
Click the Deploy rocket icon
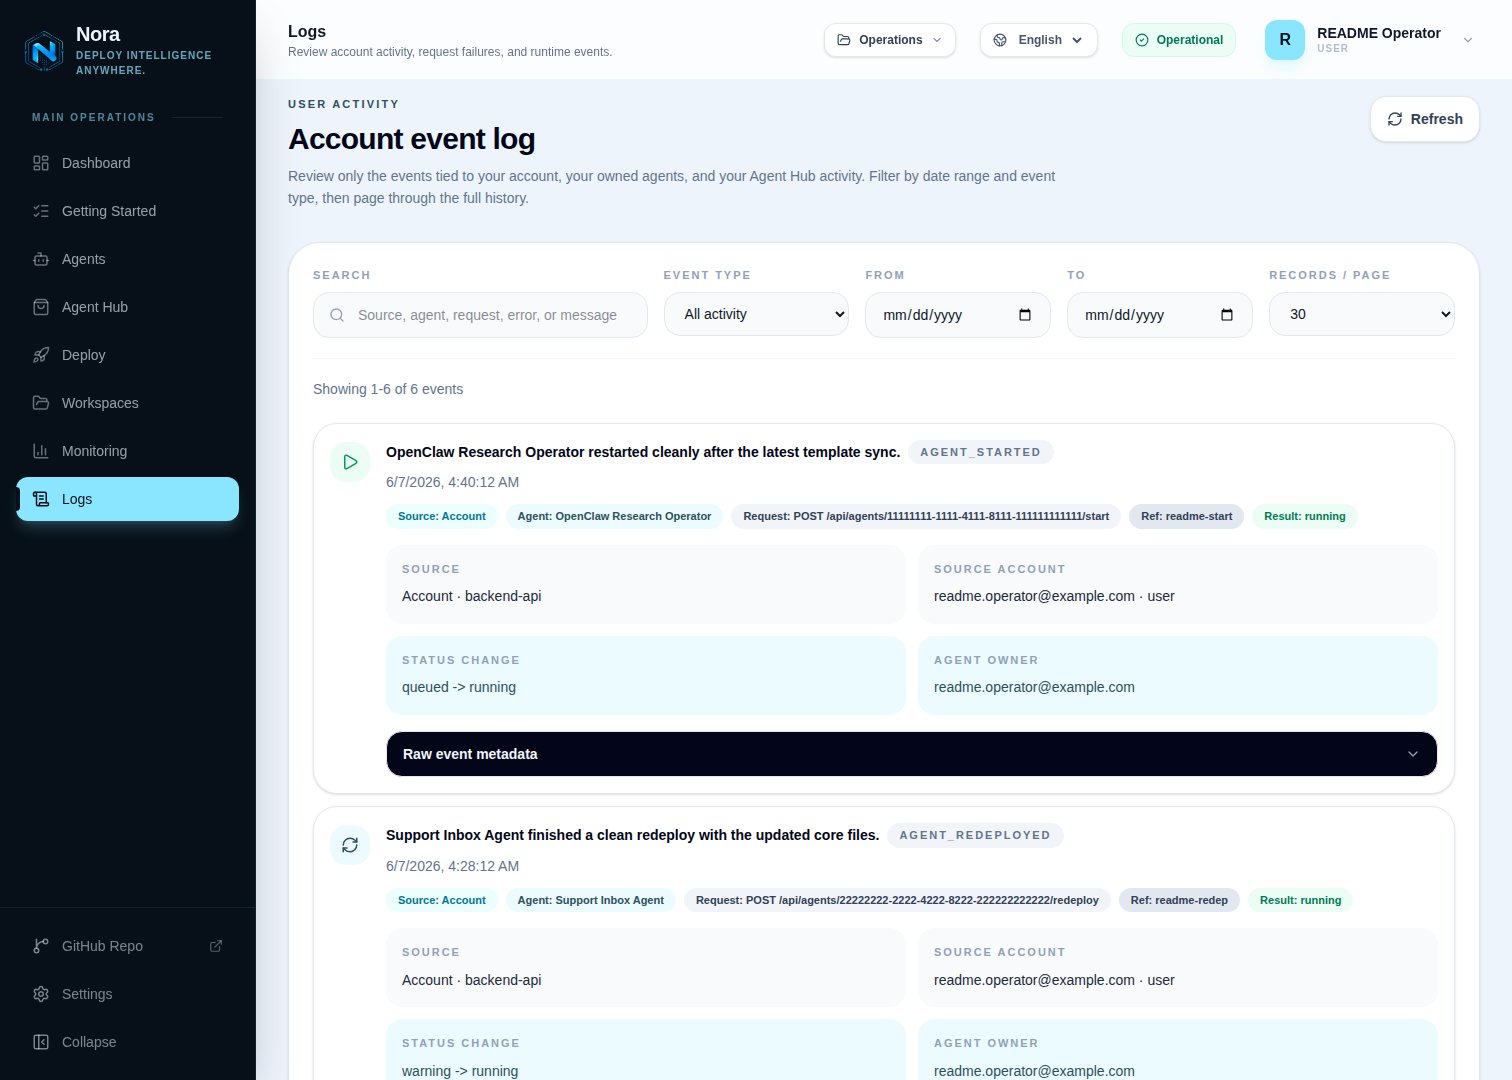[41, 355]
